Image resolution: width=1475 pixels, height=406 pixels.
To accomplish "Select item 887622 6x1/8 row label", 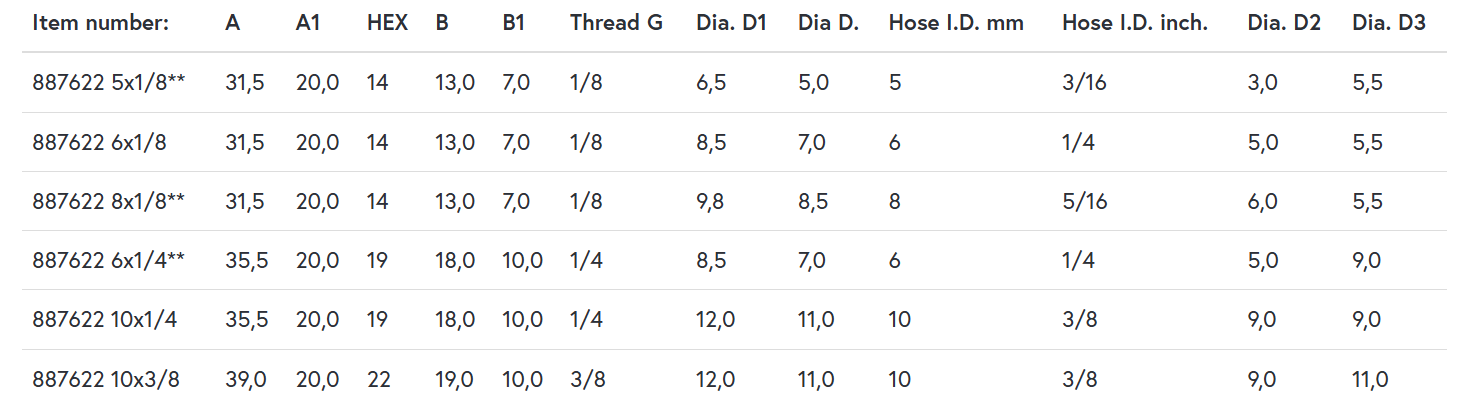I will (x=99, y=143).
